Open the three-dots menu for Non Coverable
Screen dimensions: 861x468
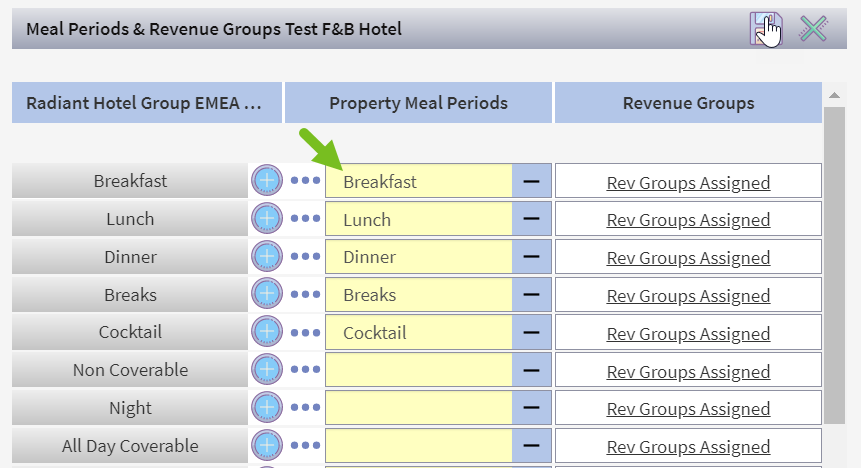(x=306, y=370)
